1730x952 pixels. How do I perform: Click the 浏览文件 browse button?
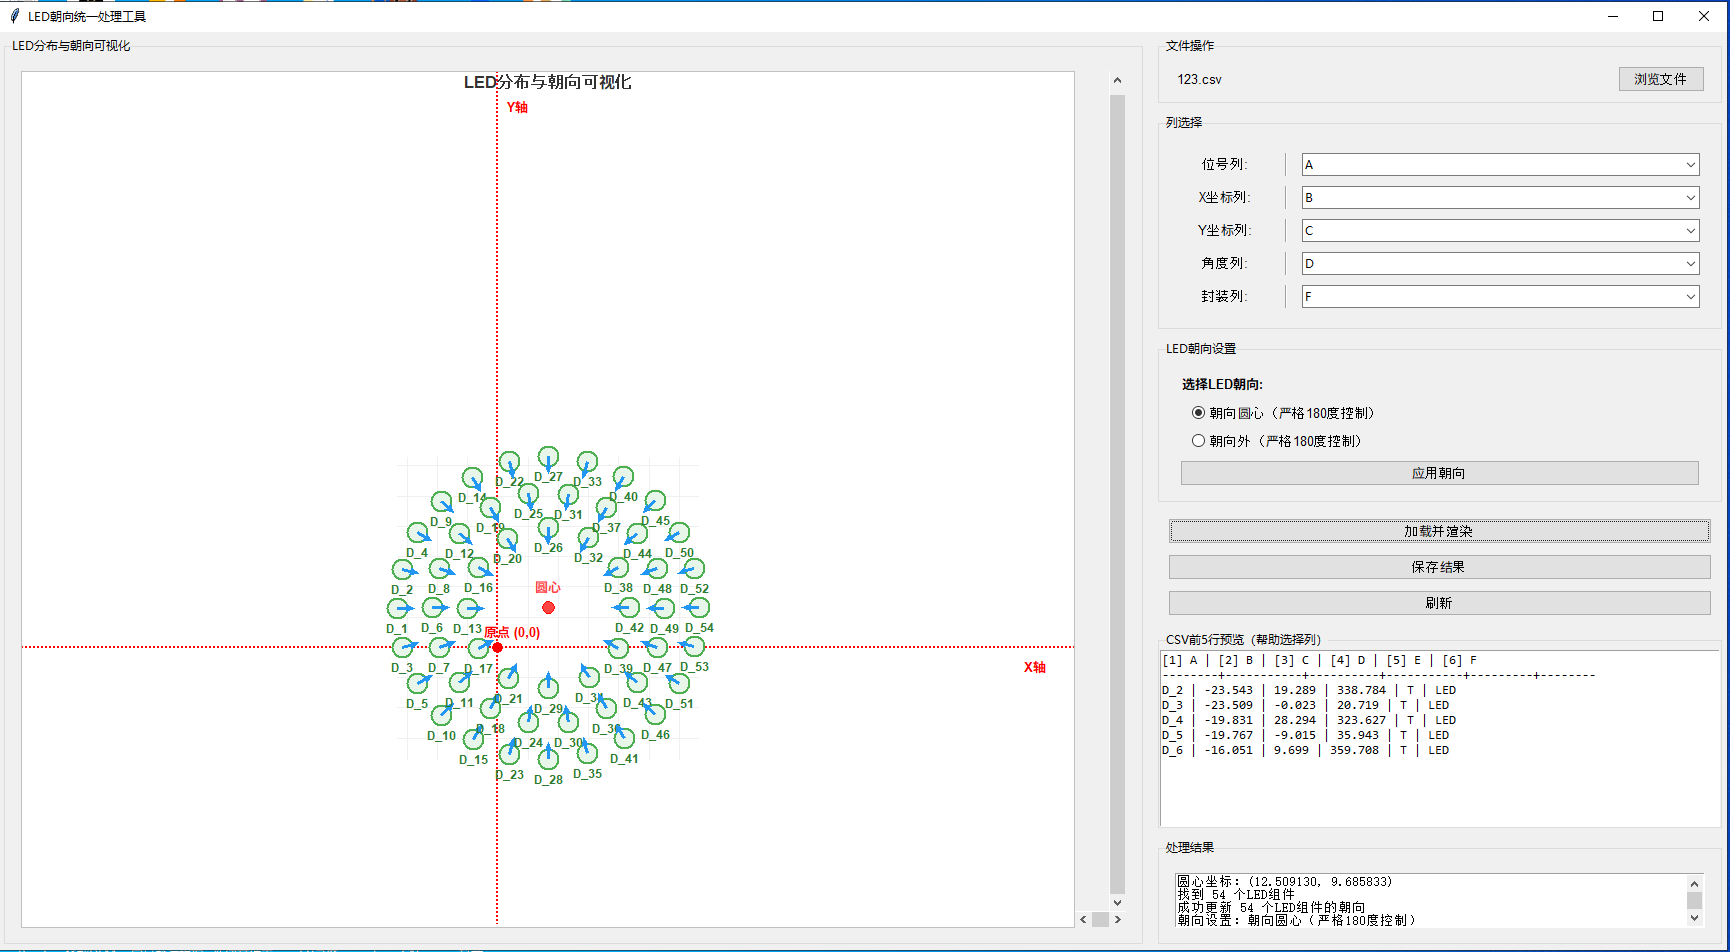tap(1661, 79)
